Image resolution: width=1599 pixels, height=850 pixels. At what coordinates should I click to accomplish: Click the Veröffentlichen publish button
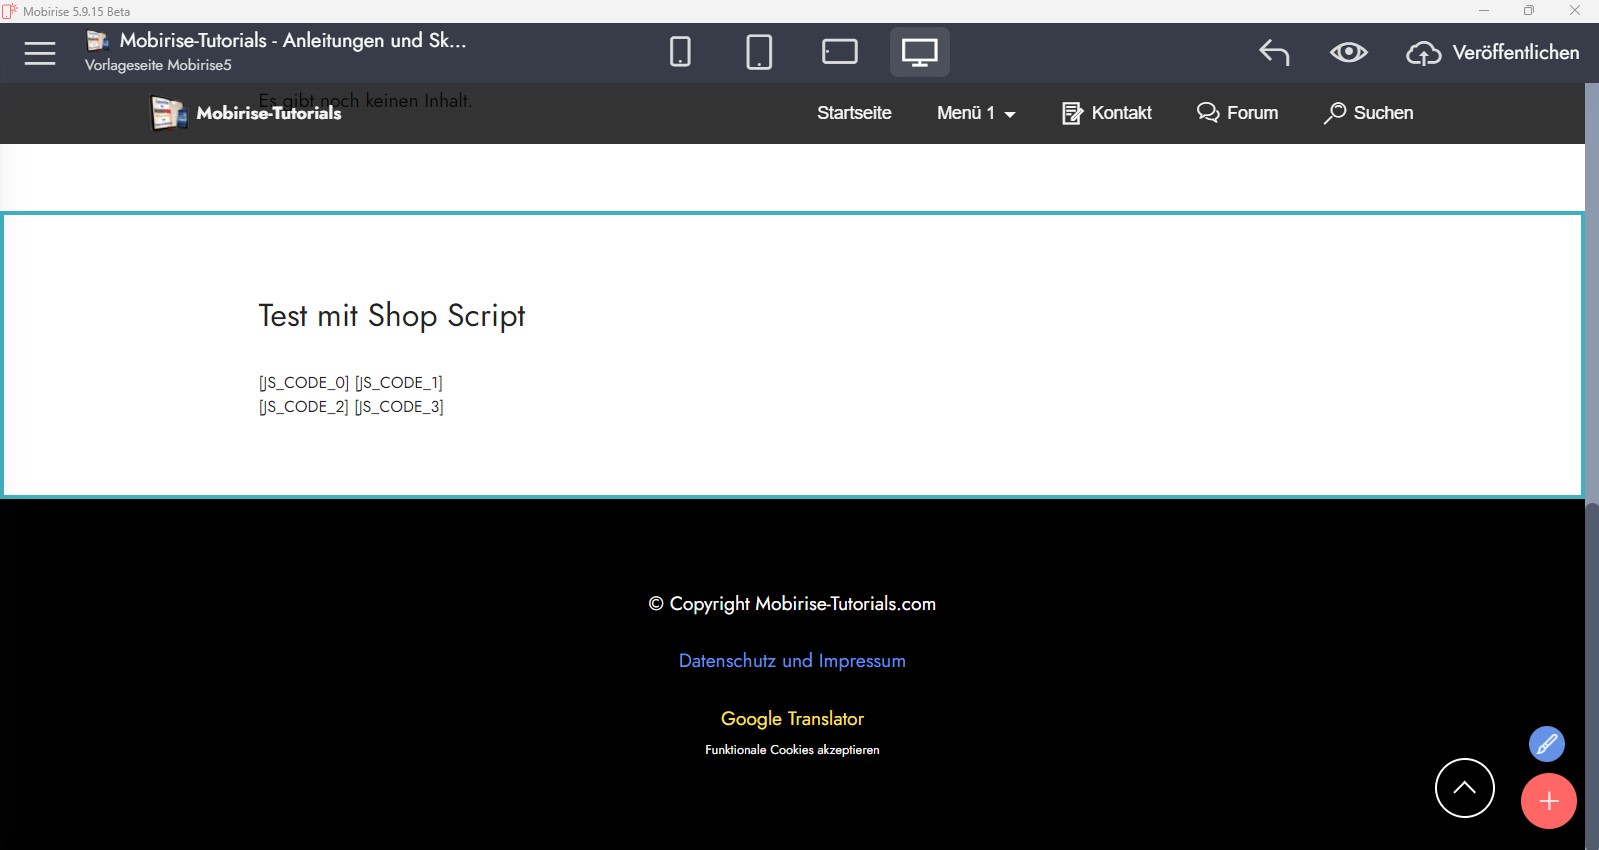(x=1493, y=52)
